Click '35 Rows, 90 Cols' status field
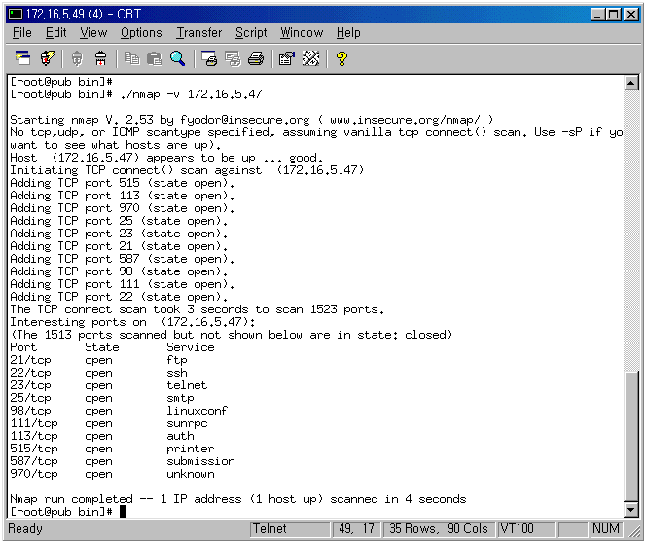646x543 pixels. coord(439,529)
